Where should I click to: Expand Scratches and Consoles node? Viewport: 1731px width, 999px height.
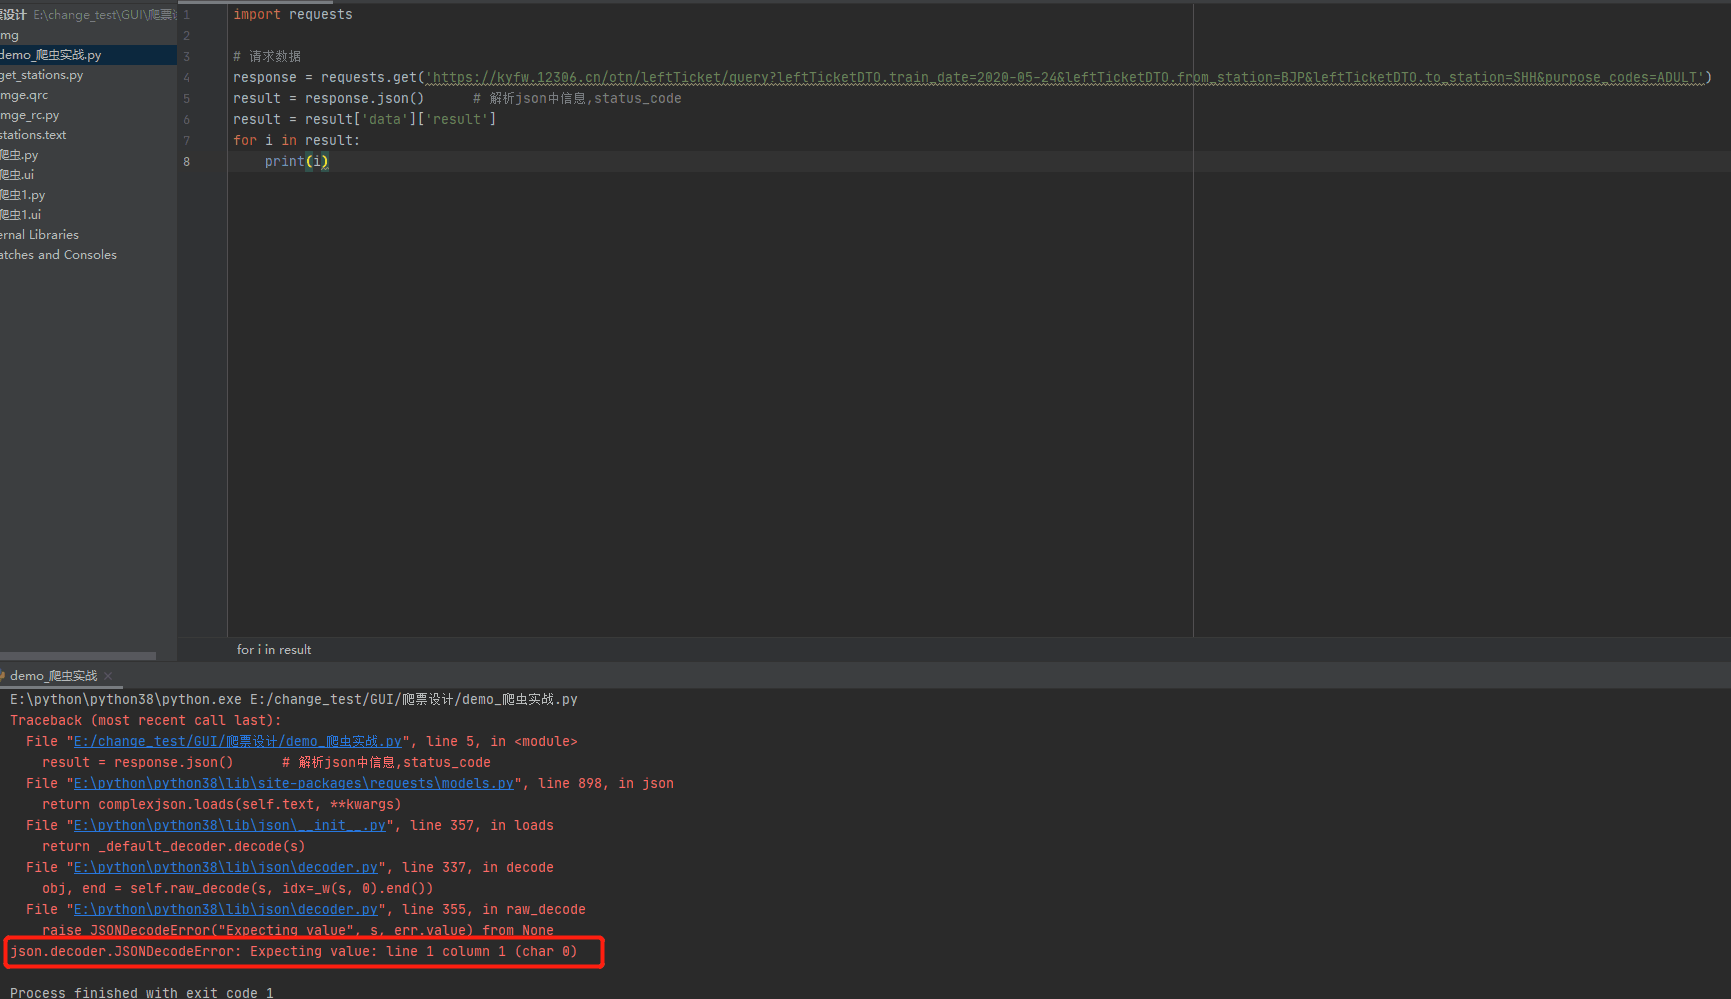click(x=59, y=255)
